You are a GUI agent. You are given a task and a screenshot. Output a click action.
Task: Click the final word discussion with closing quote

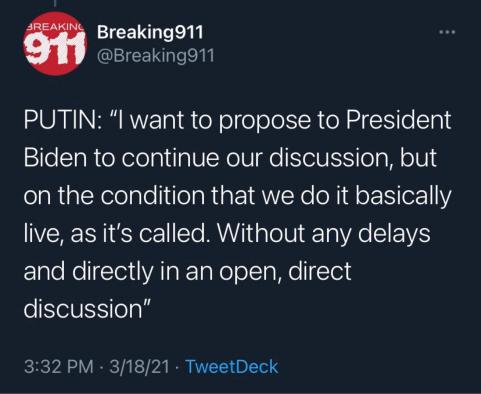point(88,309)
